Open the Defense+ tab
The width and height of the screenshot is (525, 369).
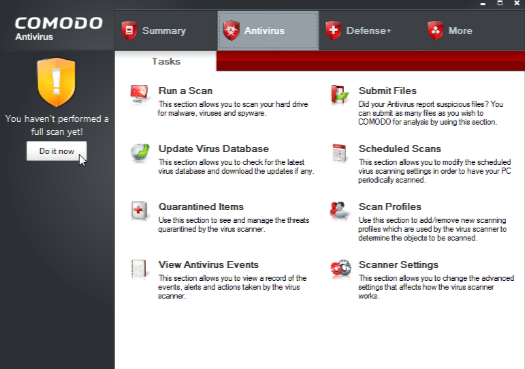tap(370, 31)
